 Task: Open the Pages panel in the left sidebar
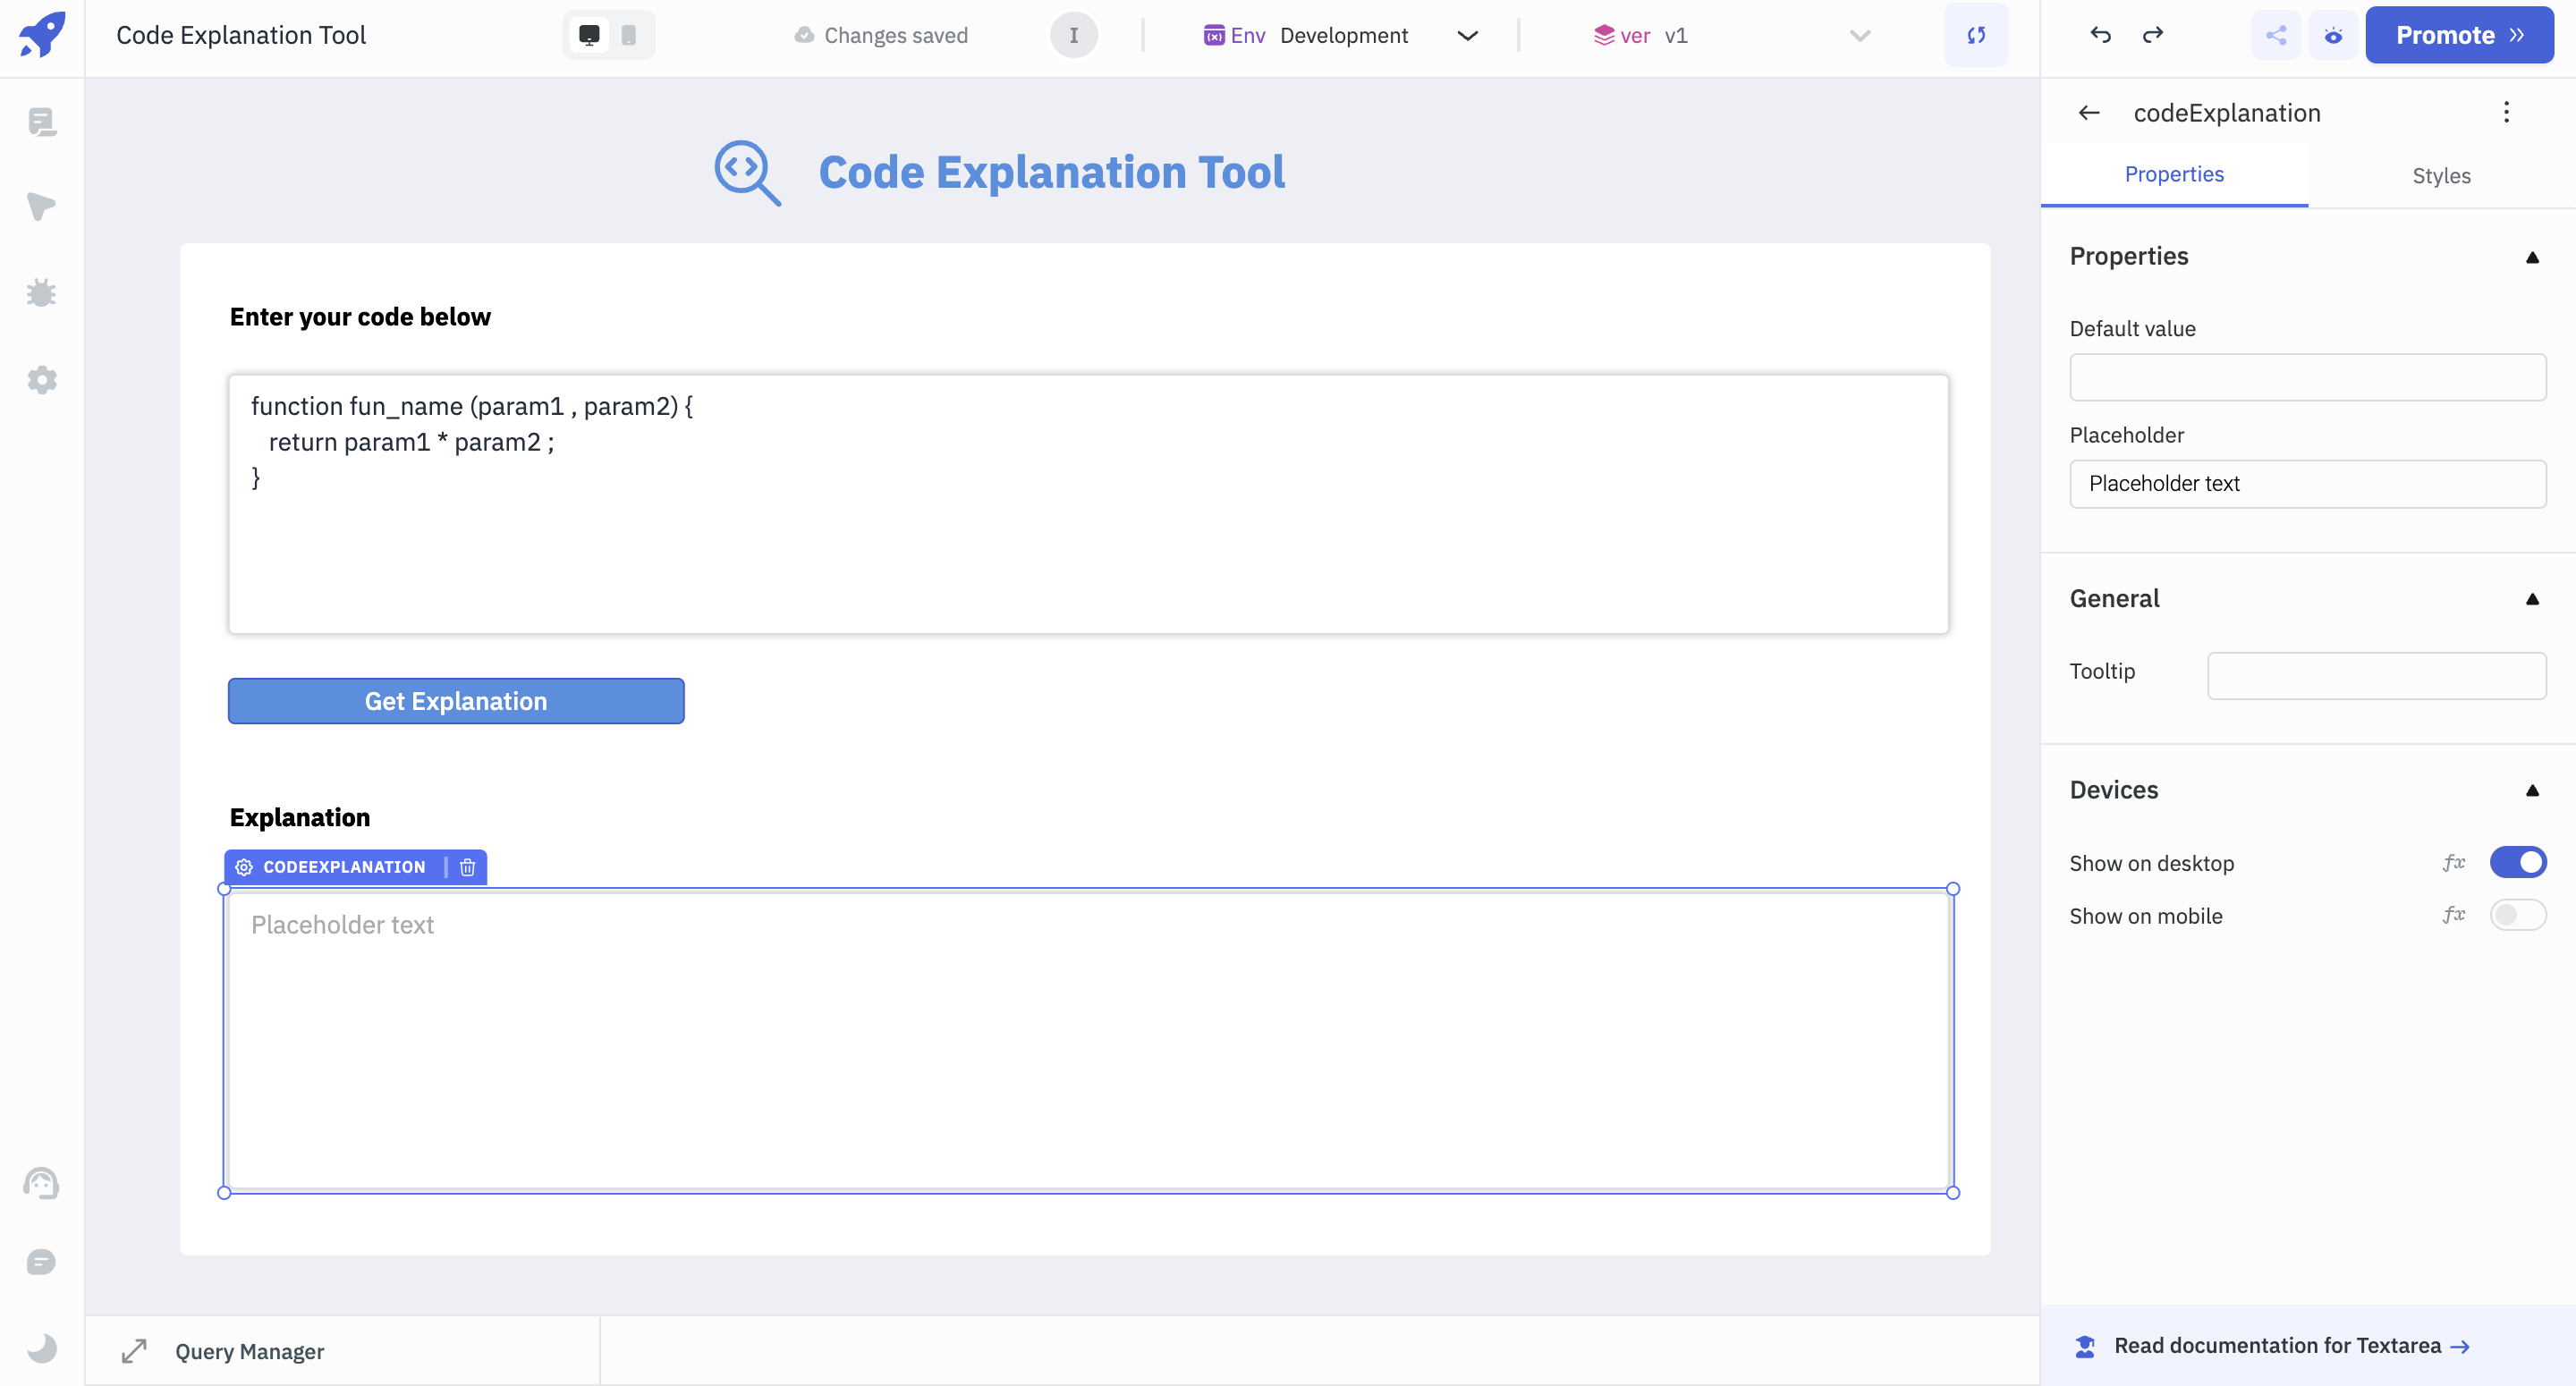click(x=41, y=122)
